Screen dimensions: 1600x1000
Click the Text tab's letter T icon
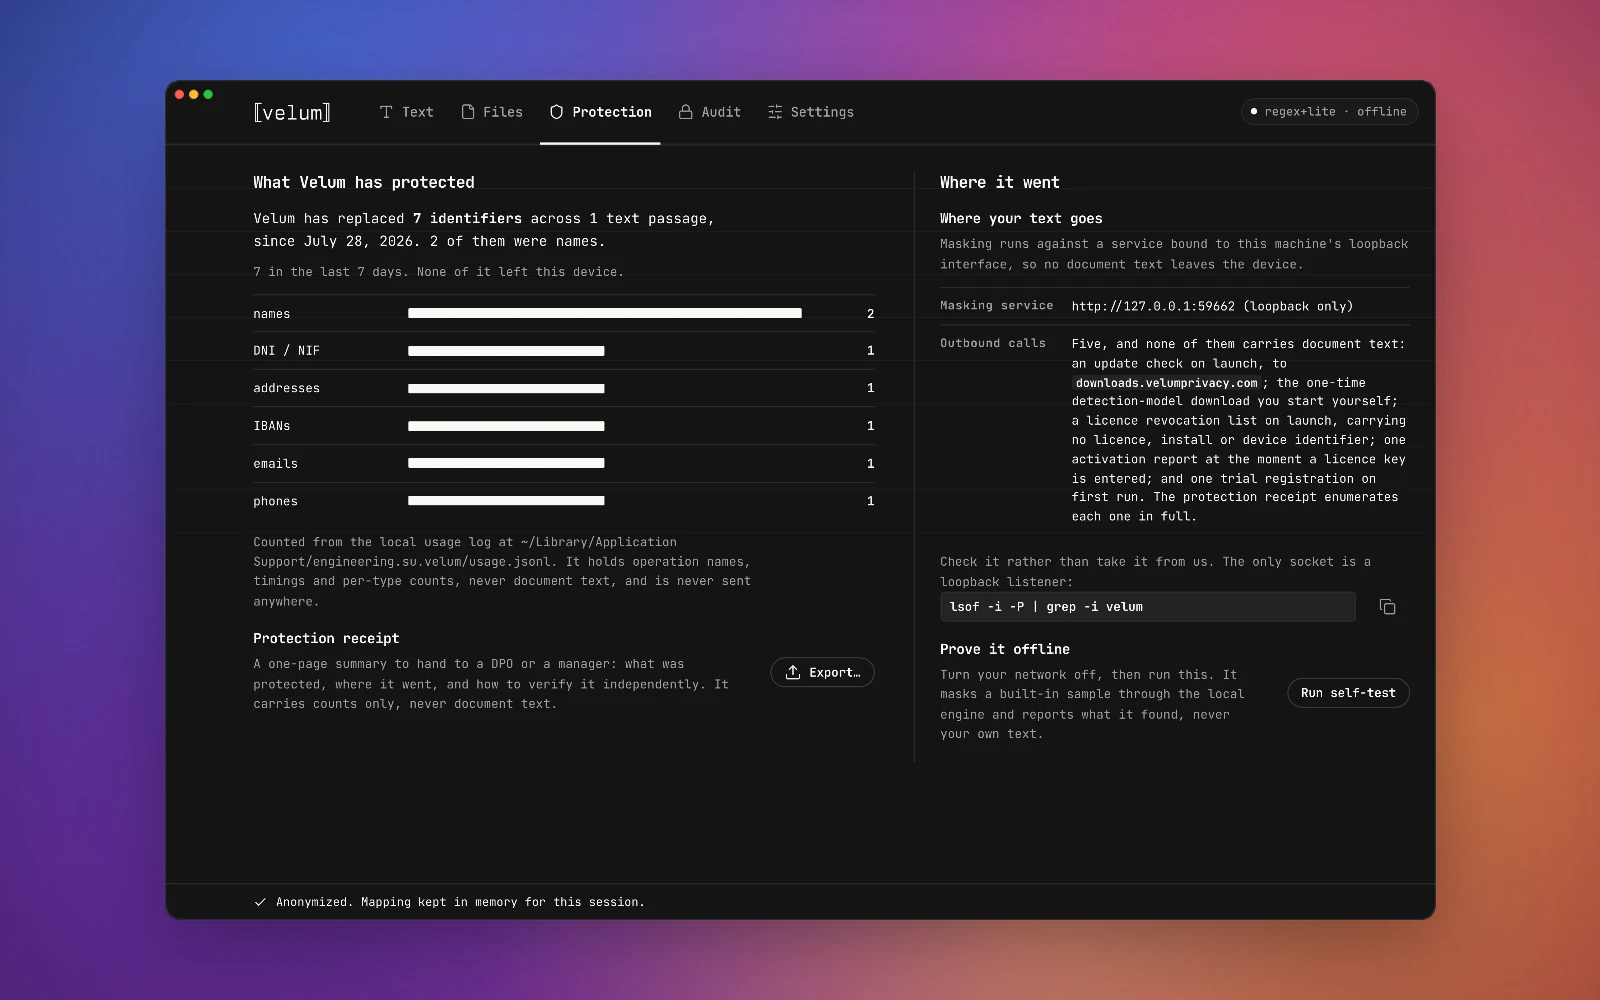(x=386, y=112)
